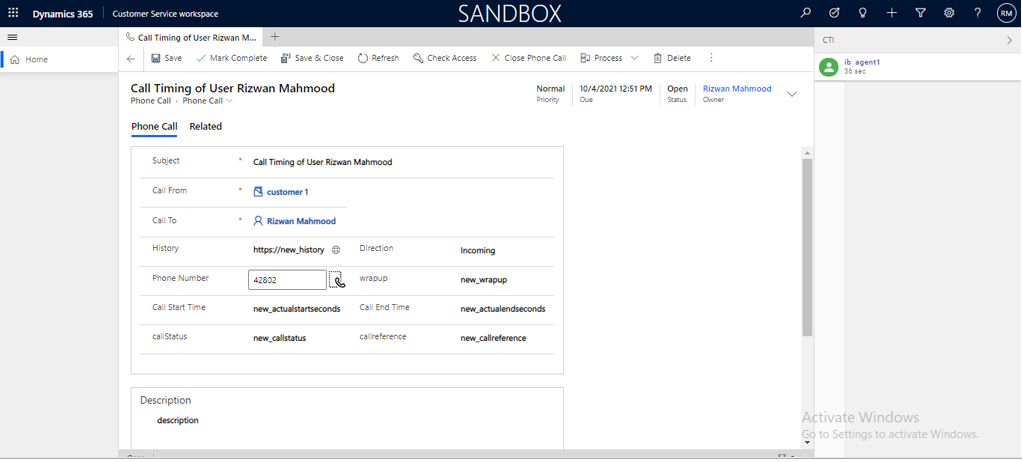1022x462 pixels.
Task: Click the https://new_history value
Action: pyautogui.click(x=289, y=250)
